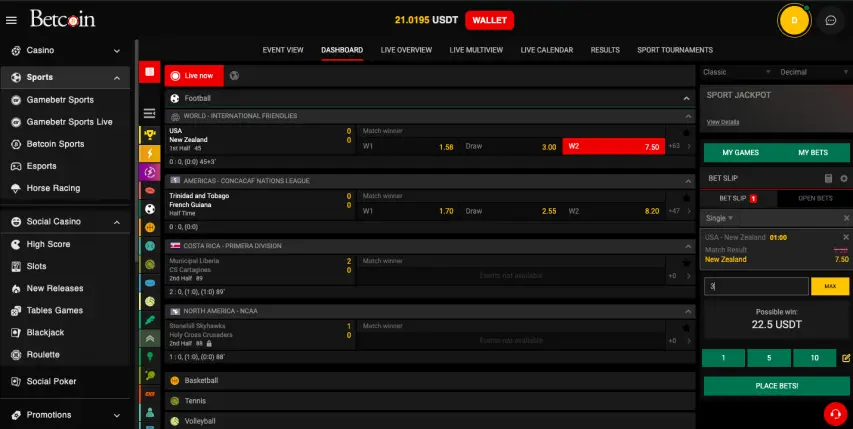Click the globe icon next to Live now

click(234, 76)
